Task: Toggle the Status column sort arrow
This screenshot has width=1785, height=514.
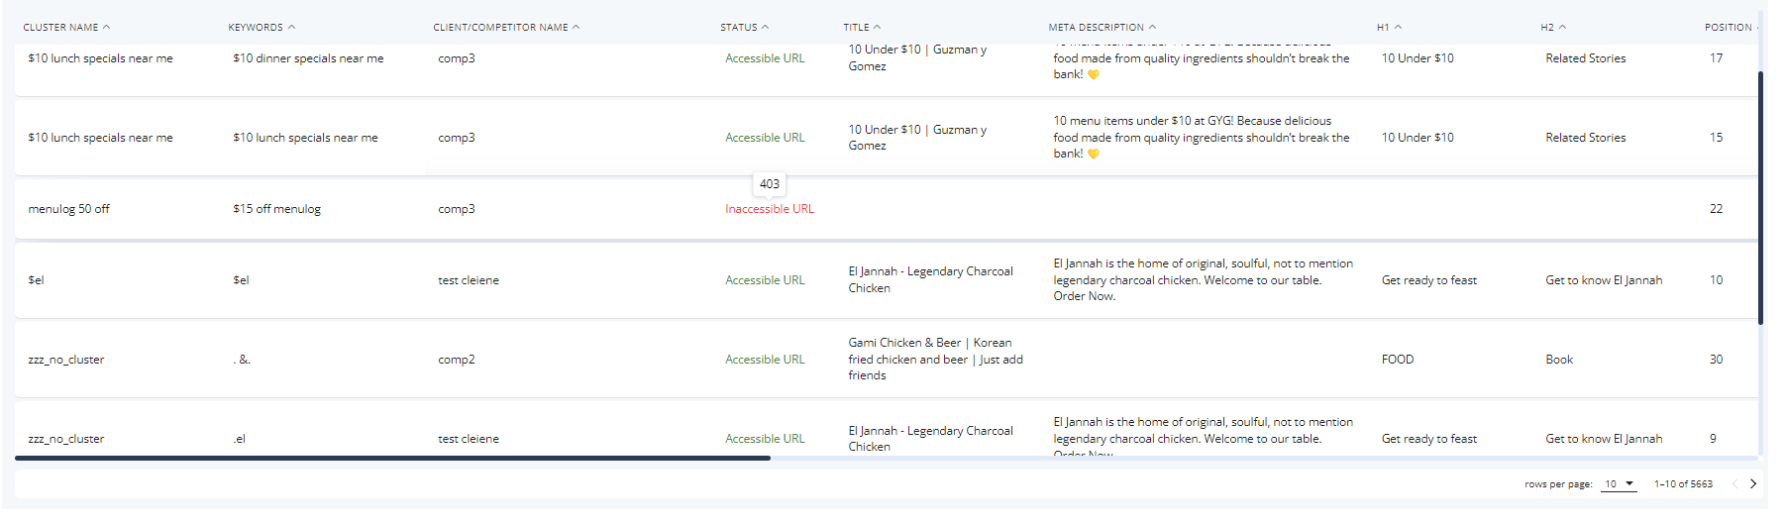Action: tap(766, 27)
